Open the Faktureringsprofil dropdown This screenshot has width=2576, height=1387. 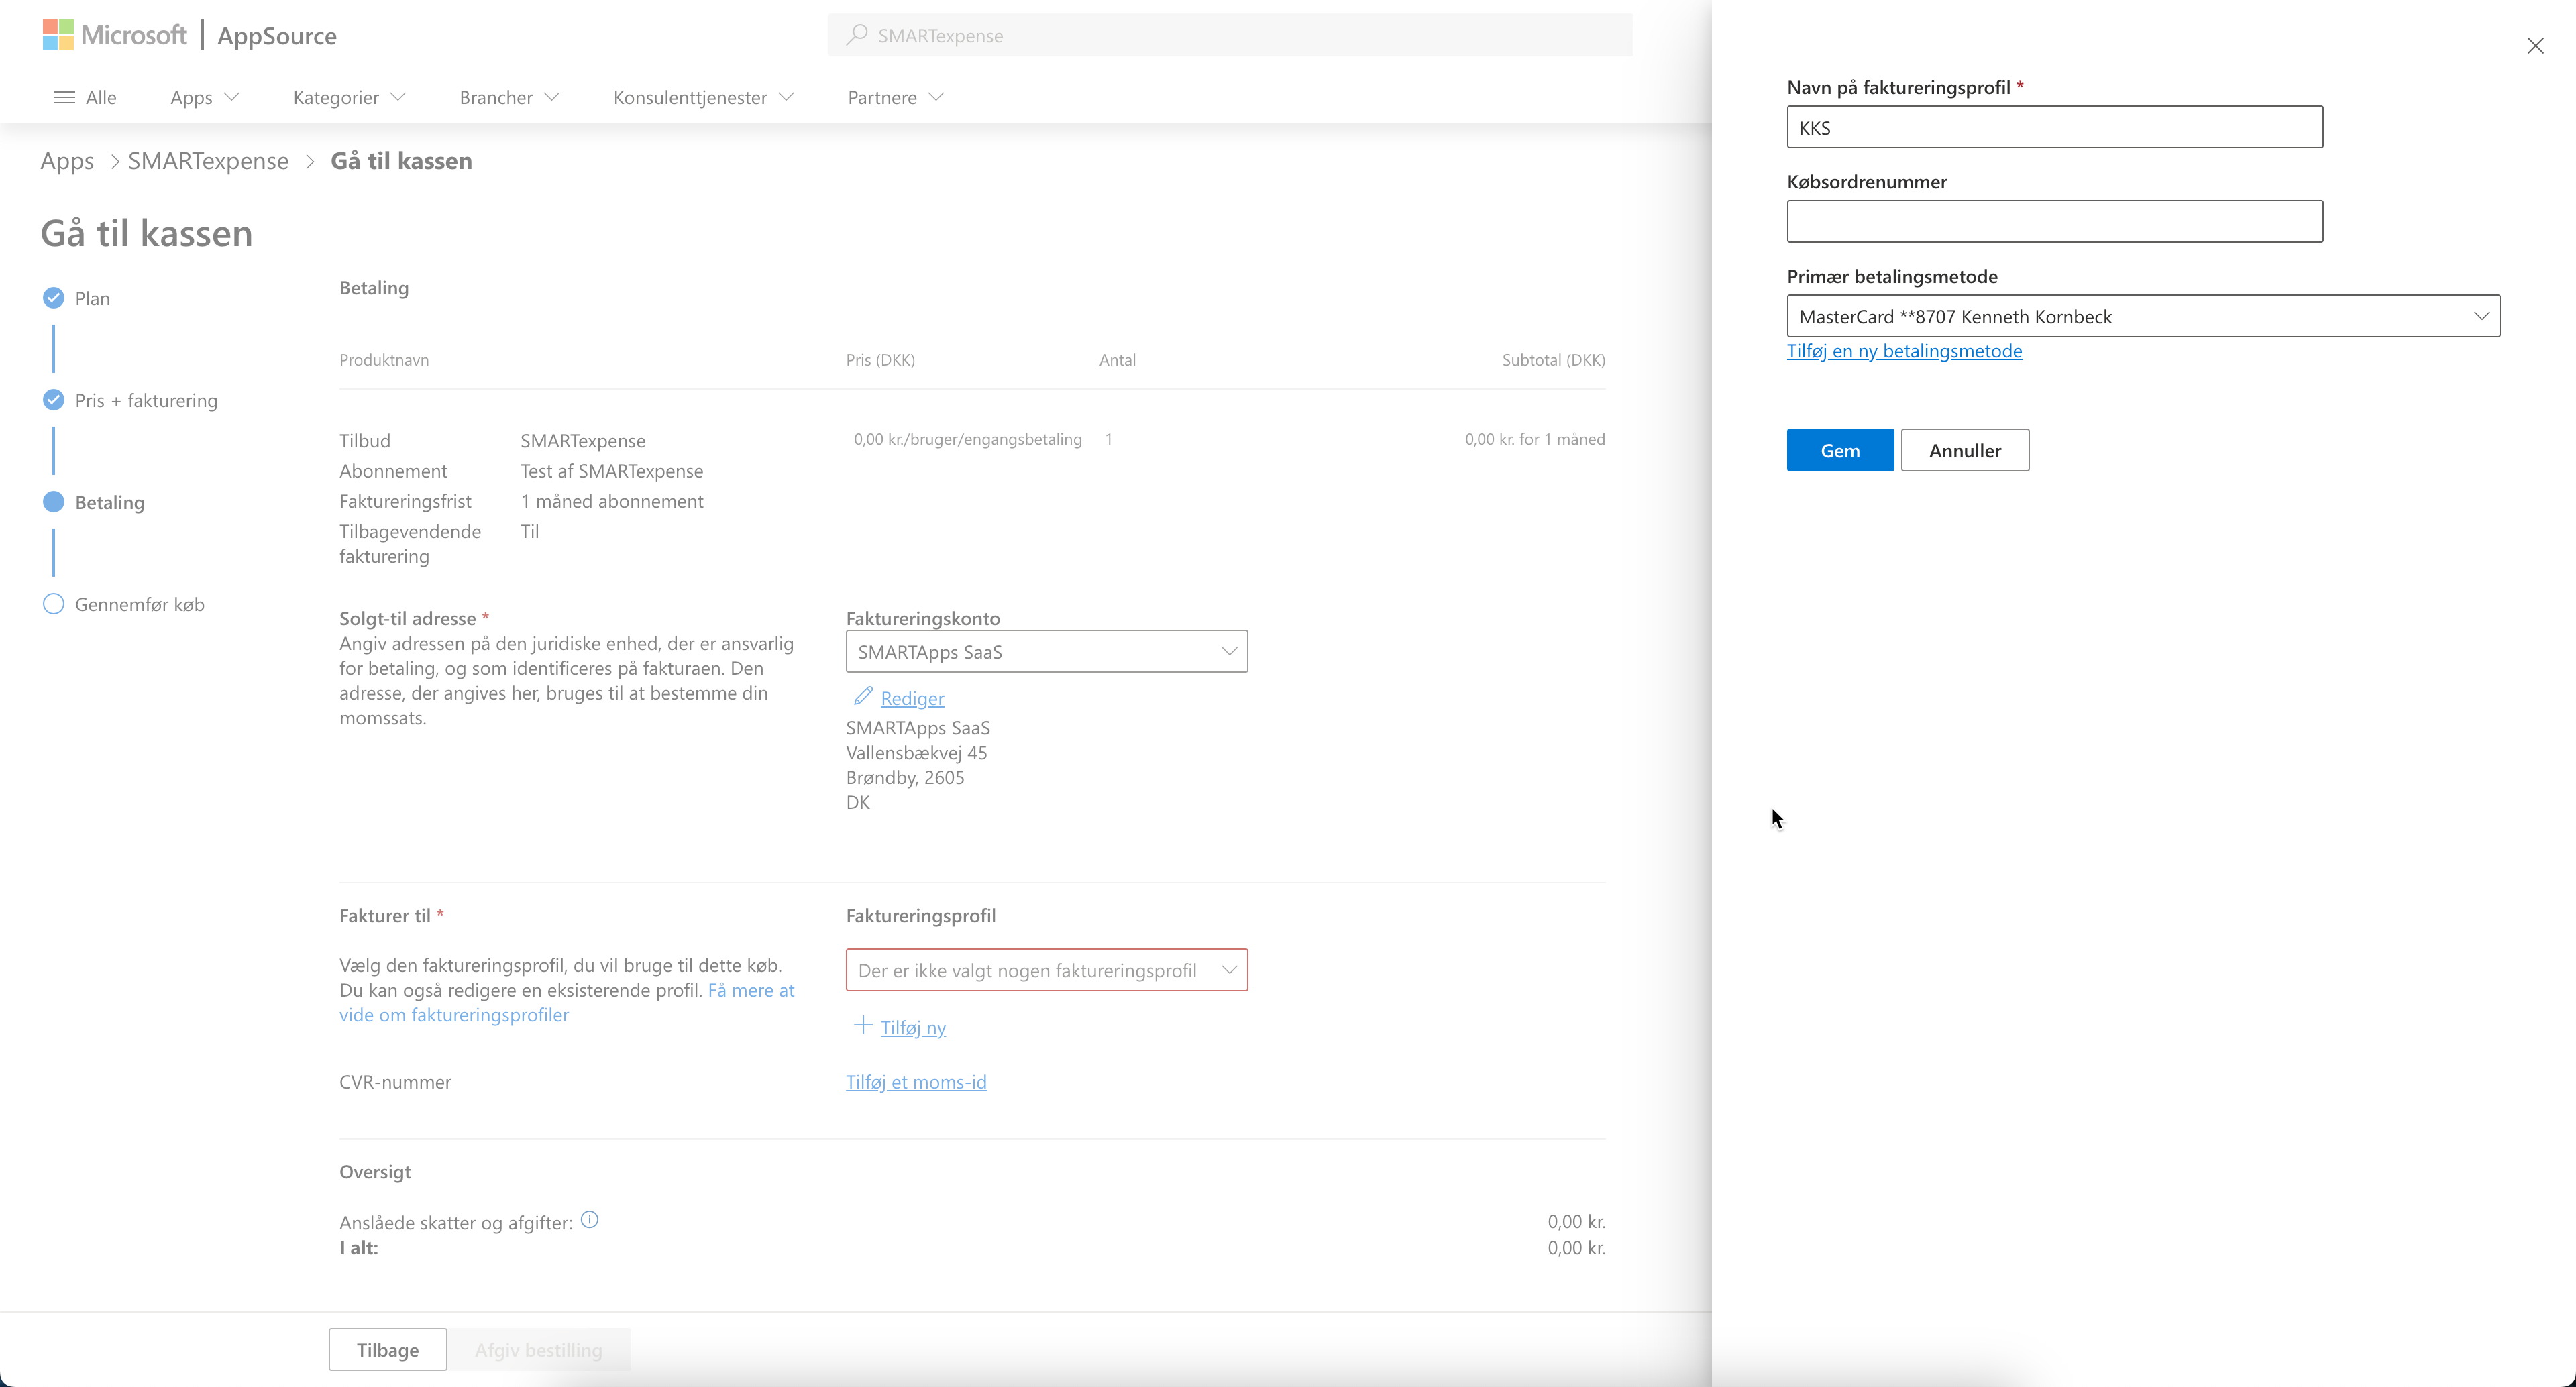1046,970
